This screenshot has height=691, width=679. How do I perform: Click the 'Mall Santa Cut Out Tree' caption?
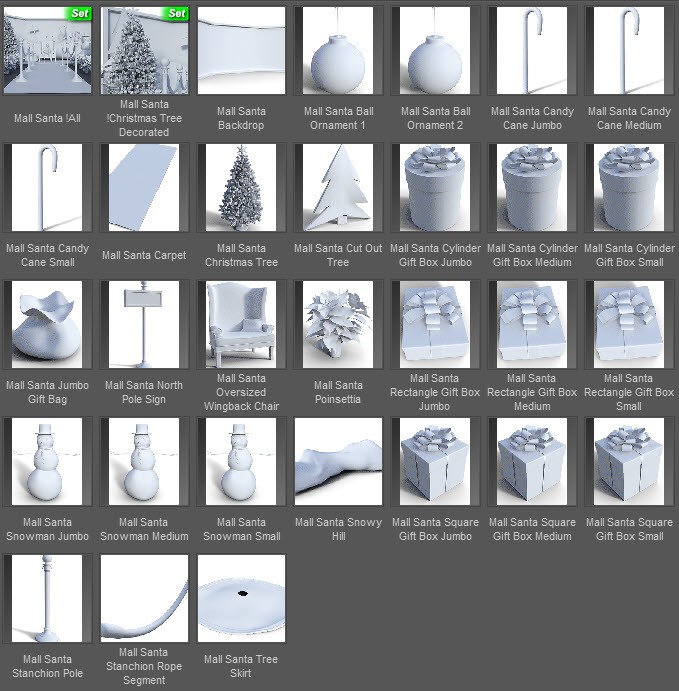point(338,255)
